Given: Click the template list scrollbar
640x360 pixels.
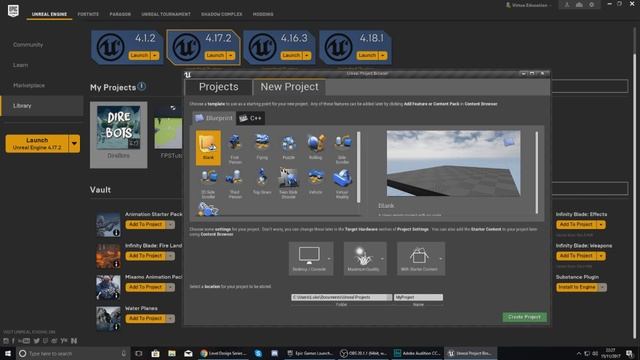Looking at the screenshot, I should click(x=359, y=167).
